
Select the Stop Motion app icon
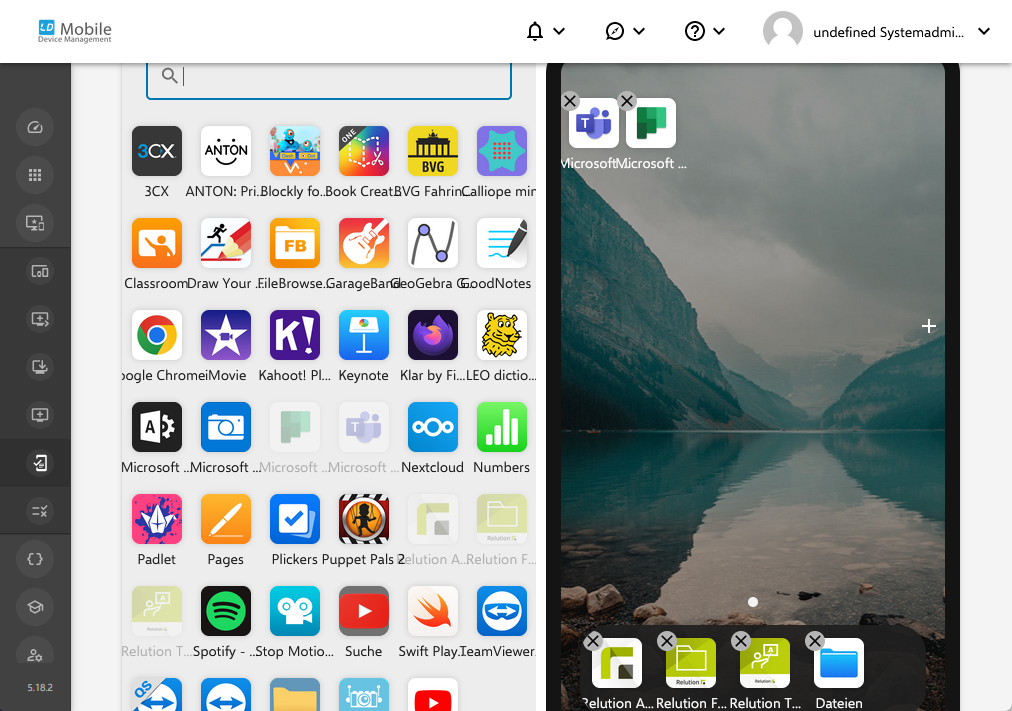tap(295, 611)
